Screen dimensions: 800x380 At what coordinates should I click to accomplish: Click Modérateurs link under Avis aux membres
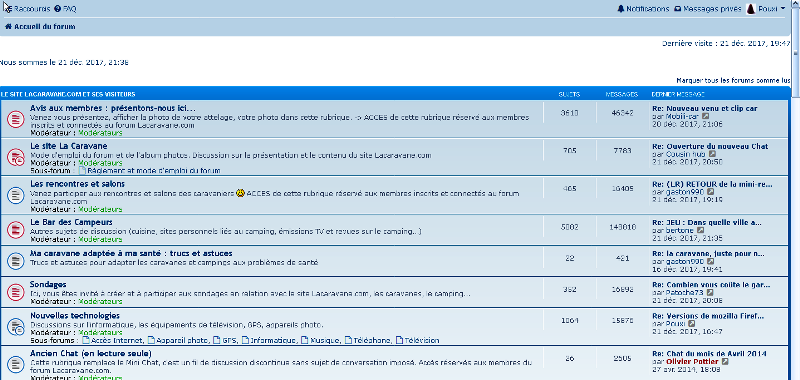[100, 133]
